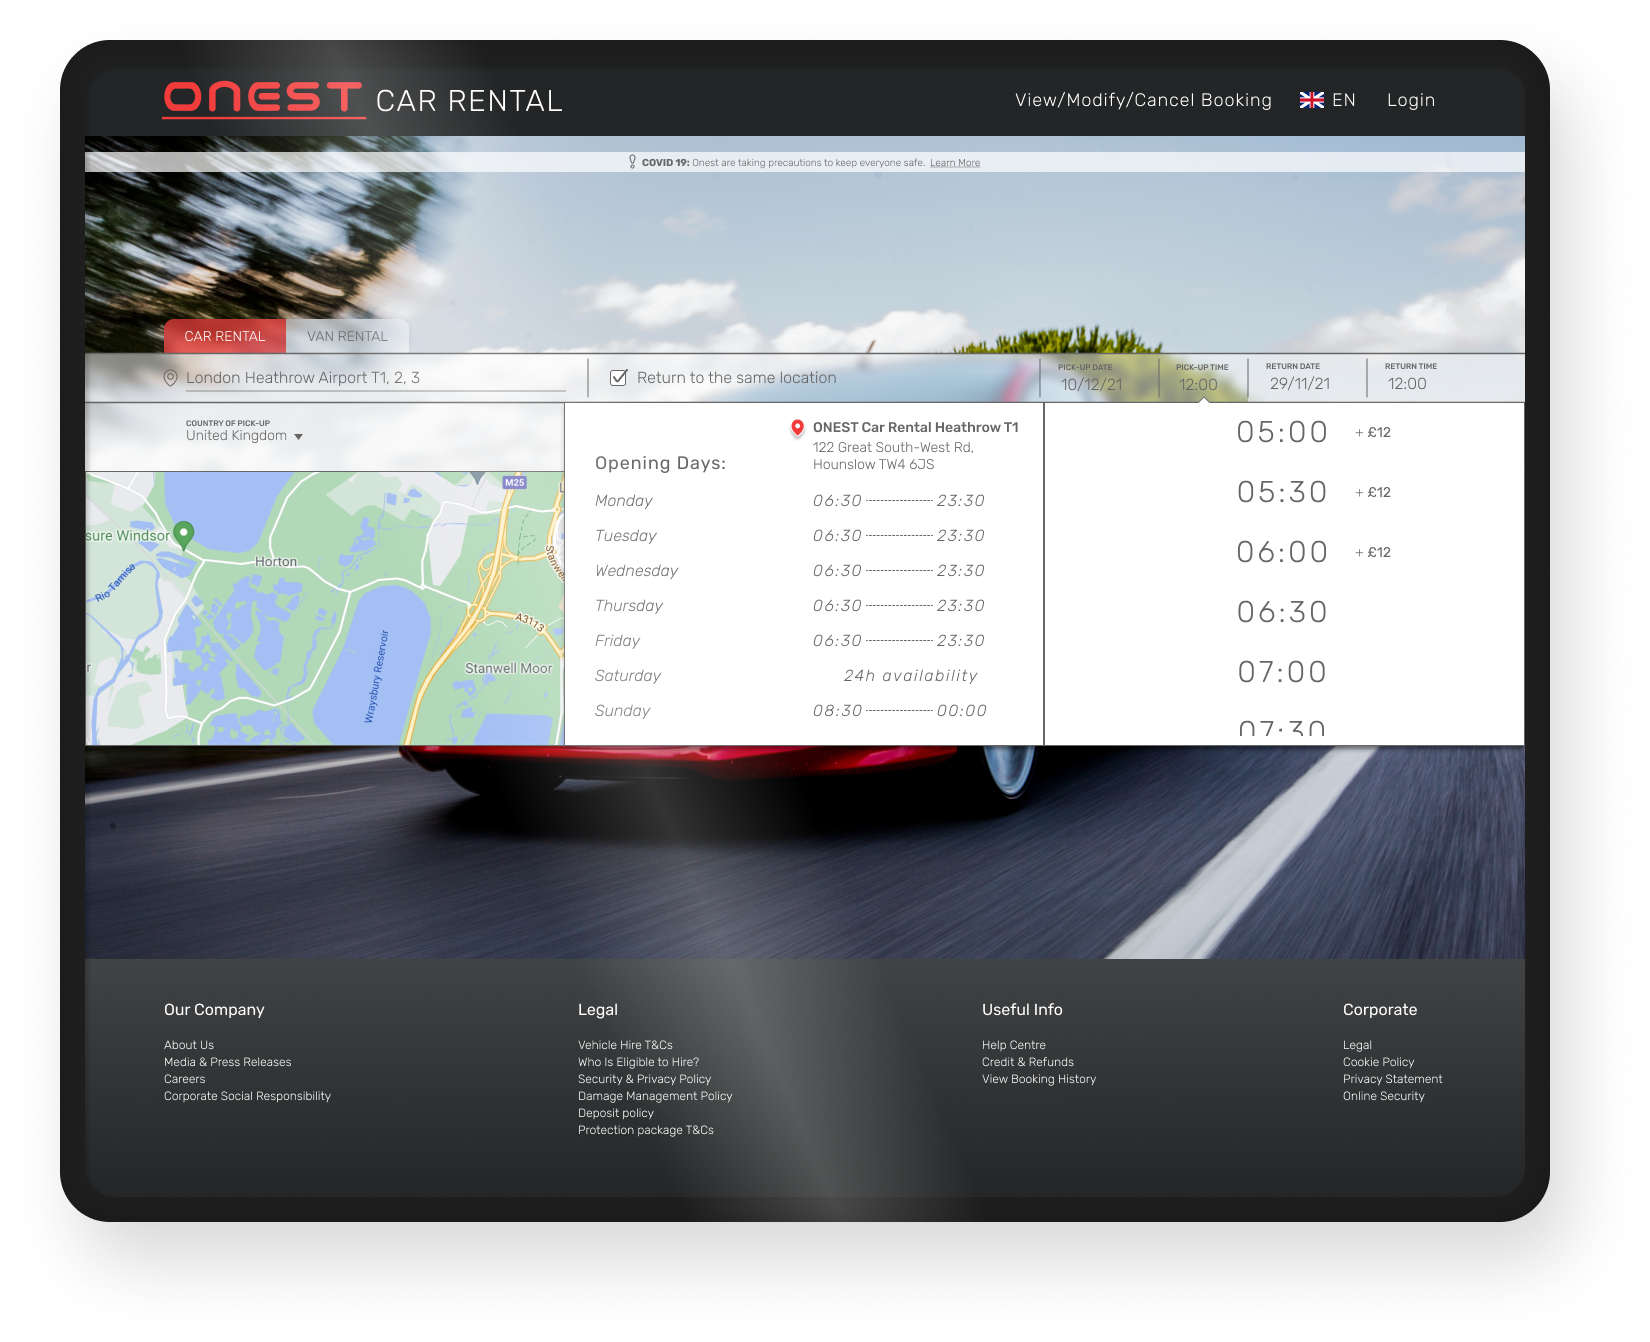Viewport: 1650px width, 1342px height.
Task: Click the location pin icon in pick-up field
Action: tap(171, 378)
